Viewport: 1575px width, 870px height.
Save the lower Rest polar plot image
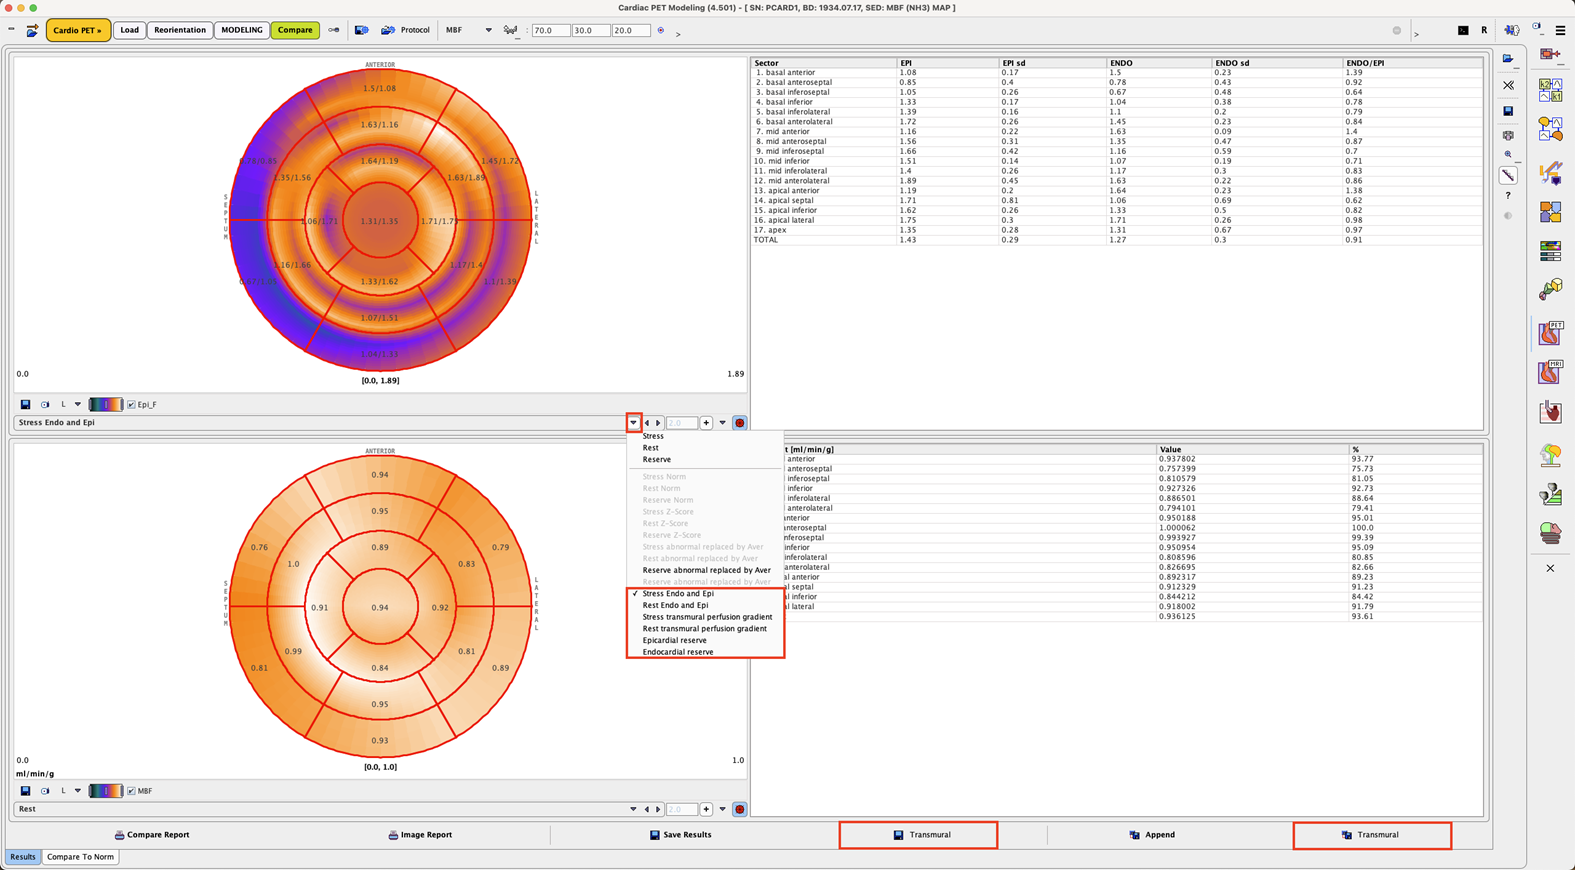pyautogui.click(x=25, y=791)
